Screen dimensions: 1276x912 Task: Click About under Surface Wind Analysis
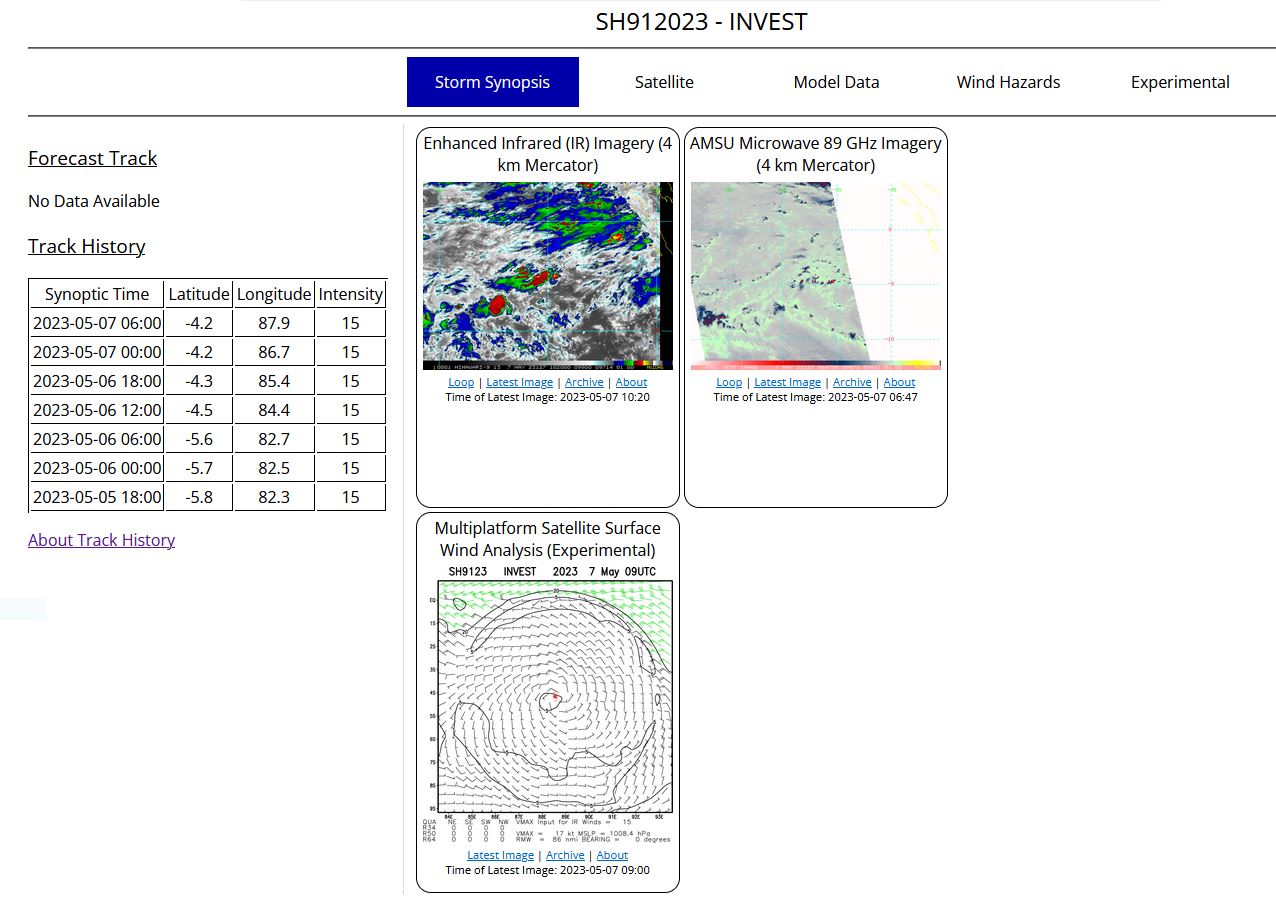coord(612,855)
